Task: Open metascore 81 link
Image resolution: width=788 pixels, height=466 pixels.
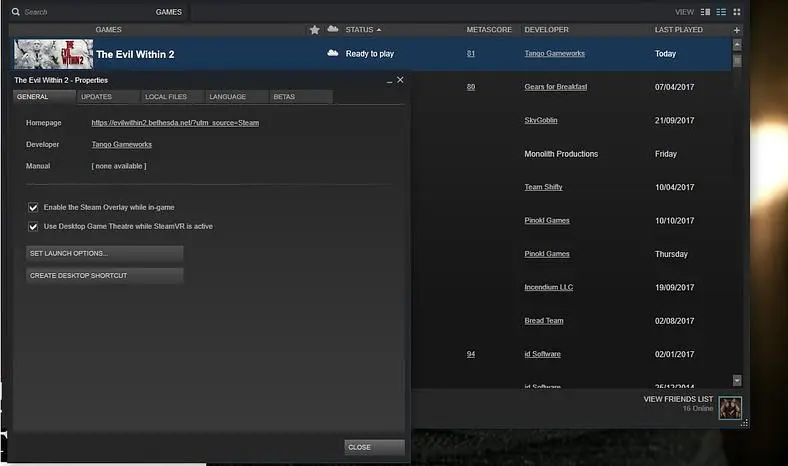Action: tap(470, 53)
